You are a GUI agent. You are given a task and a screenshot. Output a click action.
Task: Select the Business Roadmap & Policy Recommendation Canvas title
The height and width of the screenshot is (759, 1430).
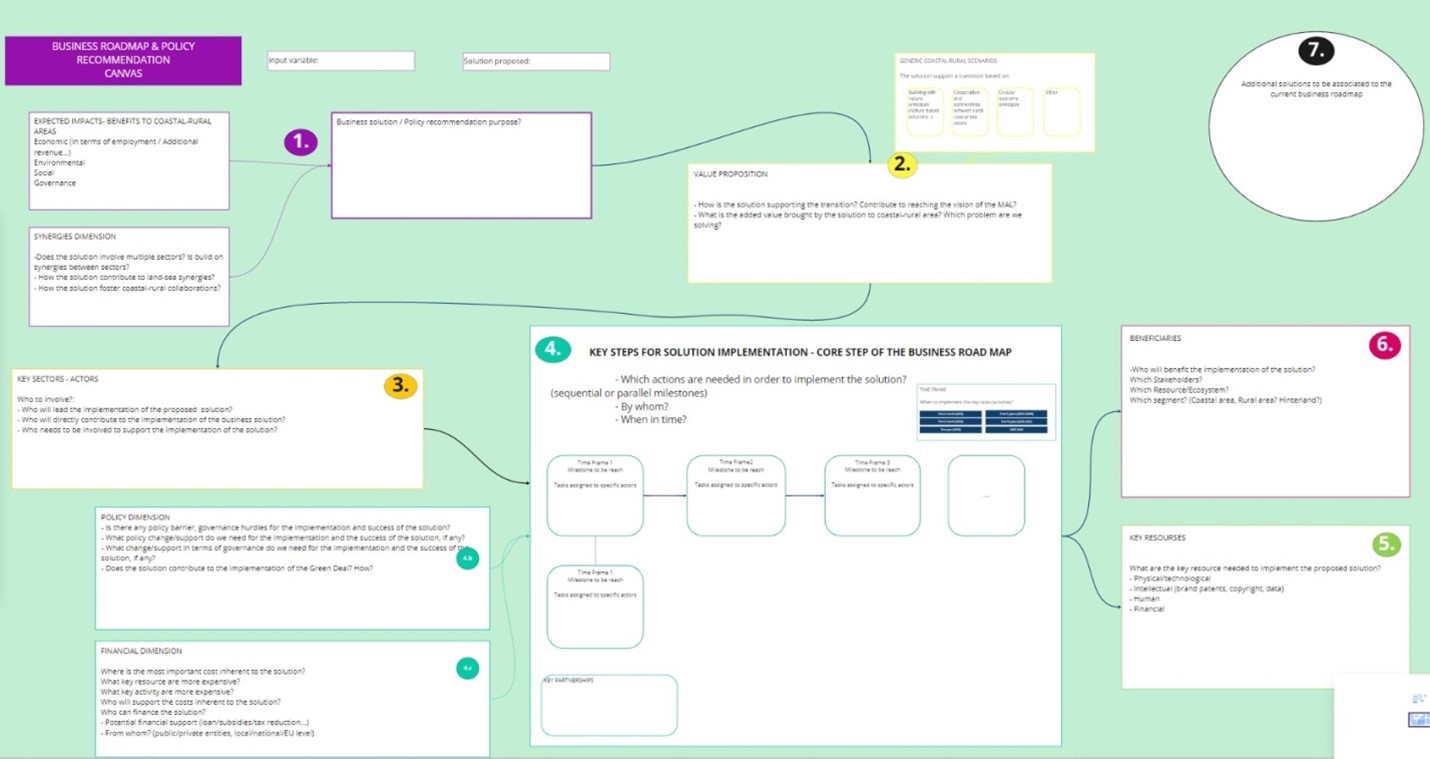click(x=123, y=60)
